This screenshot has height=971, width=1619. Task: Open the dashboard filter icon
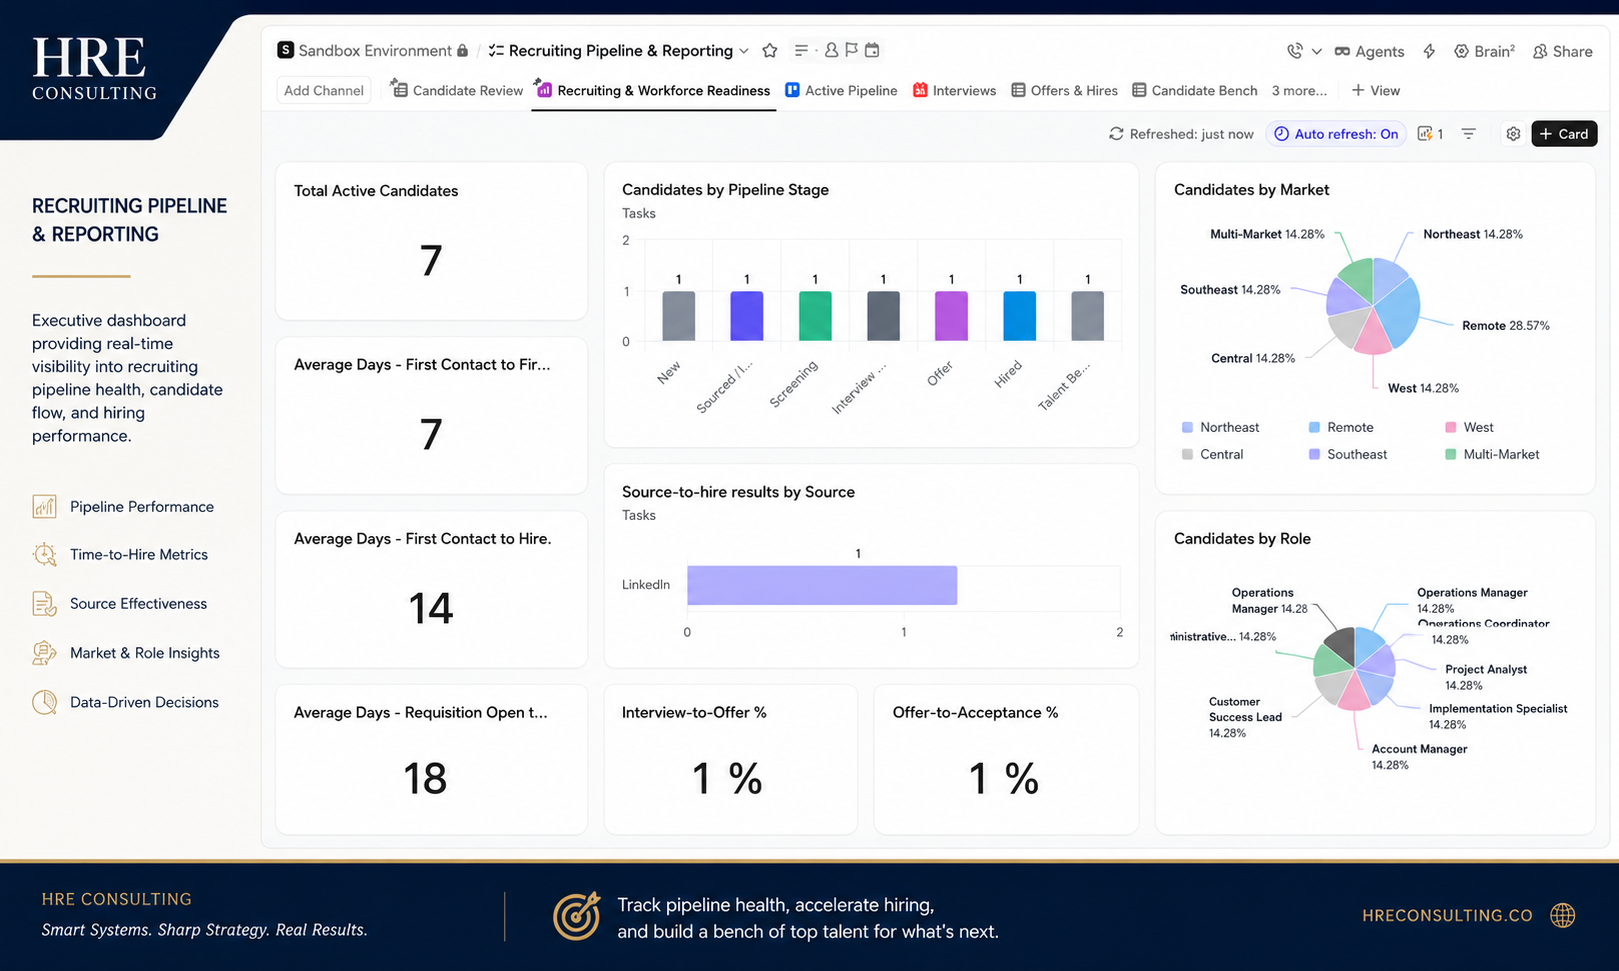[x=1469, y=134]
